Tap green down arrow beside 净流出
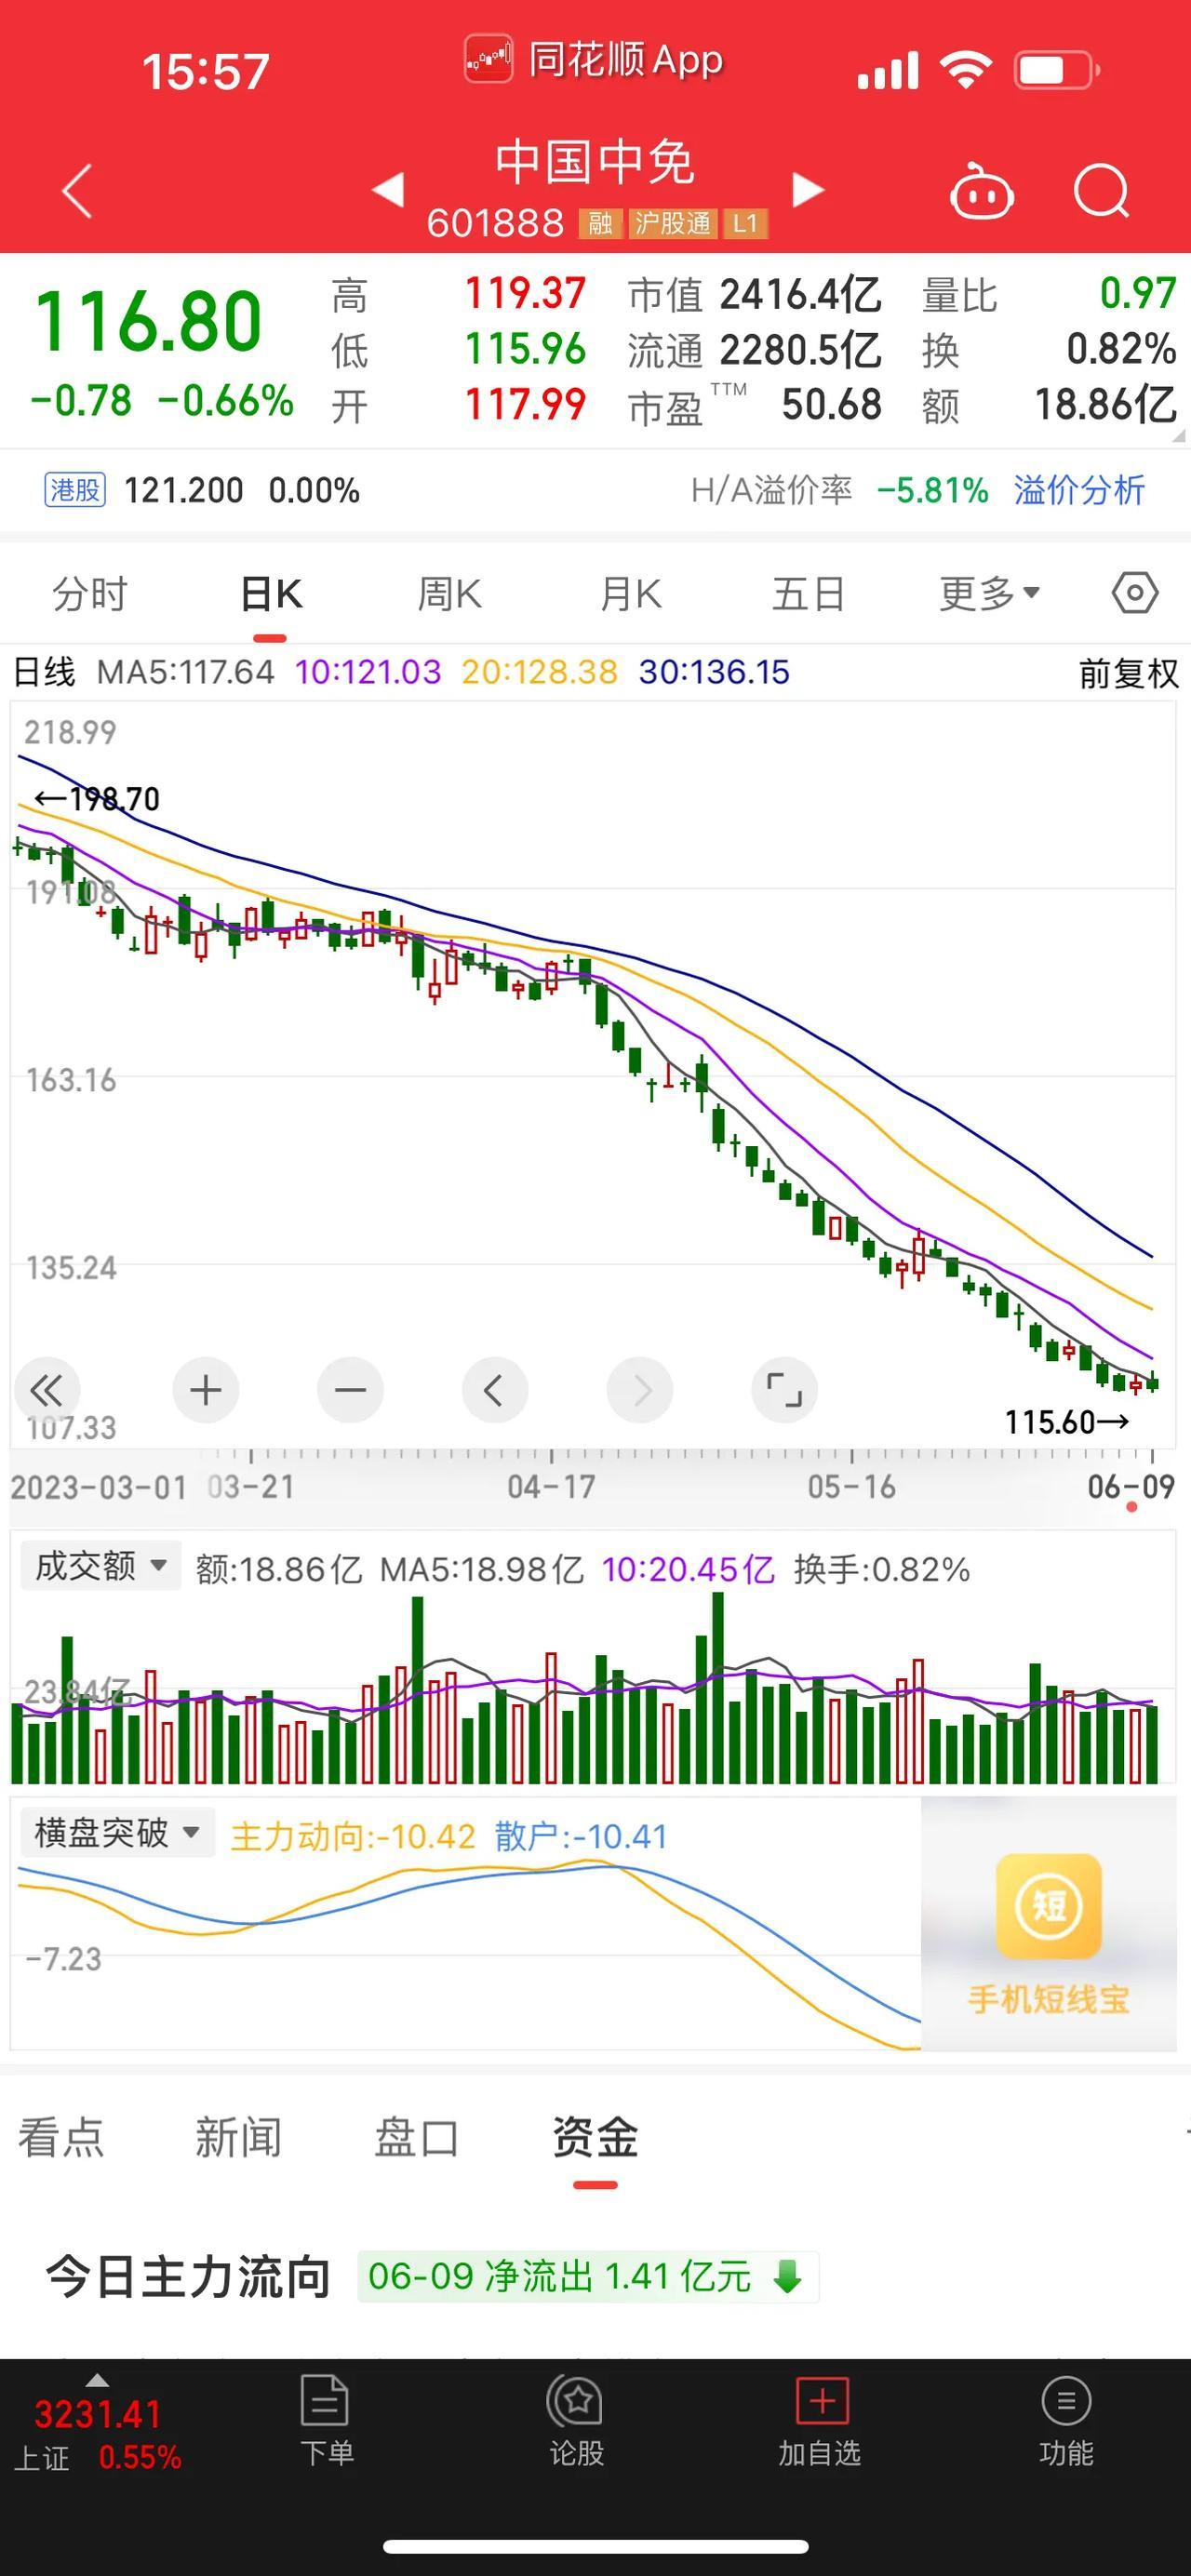The image size is (1191, 2576). [x=788, y=2276]
